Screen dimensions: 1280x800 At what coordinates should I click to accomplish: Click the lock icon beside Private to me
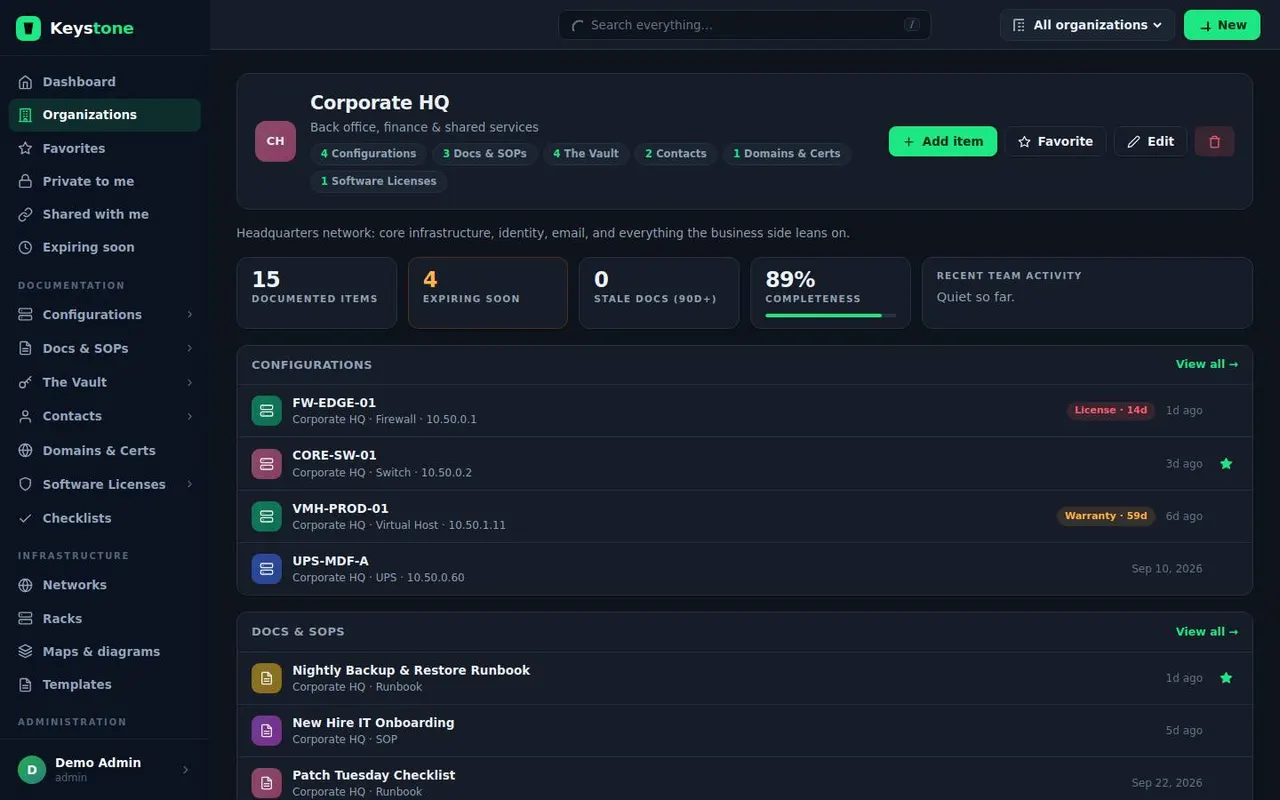pyautogui.click(x=26, y=182)
